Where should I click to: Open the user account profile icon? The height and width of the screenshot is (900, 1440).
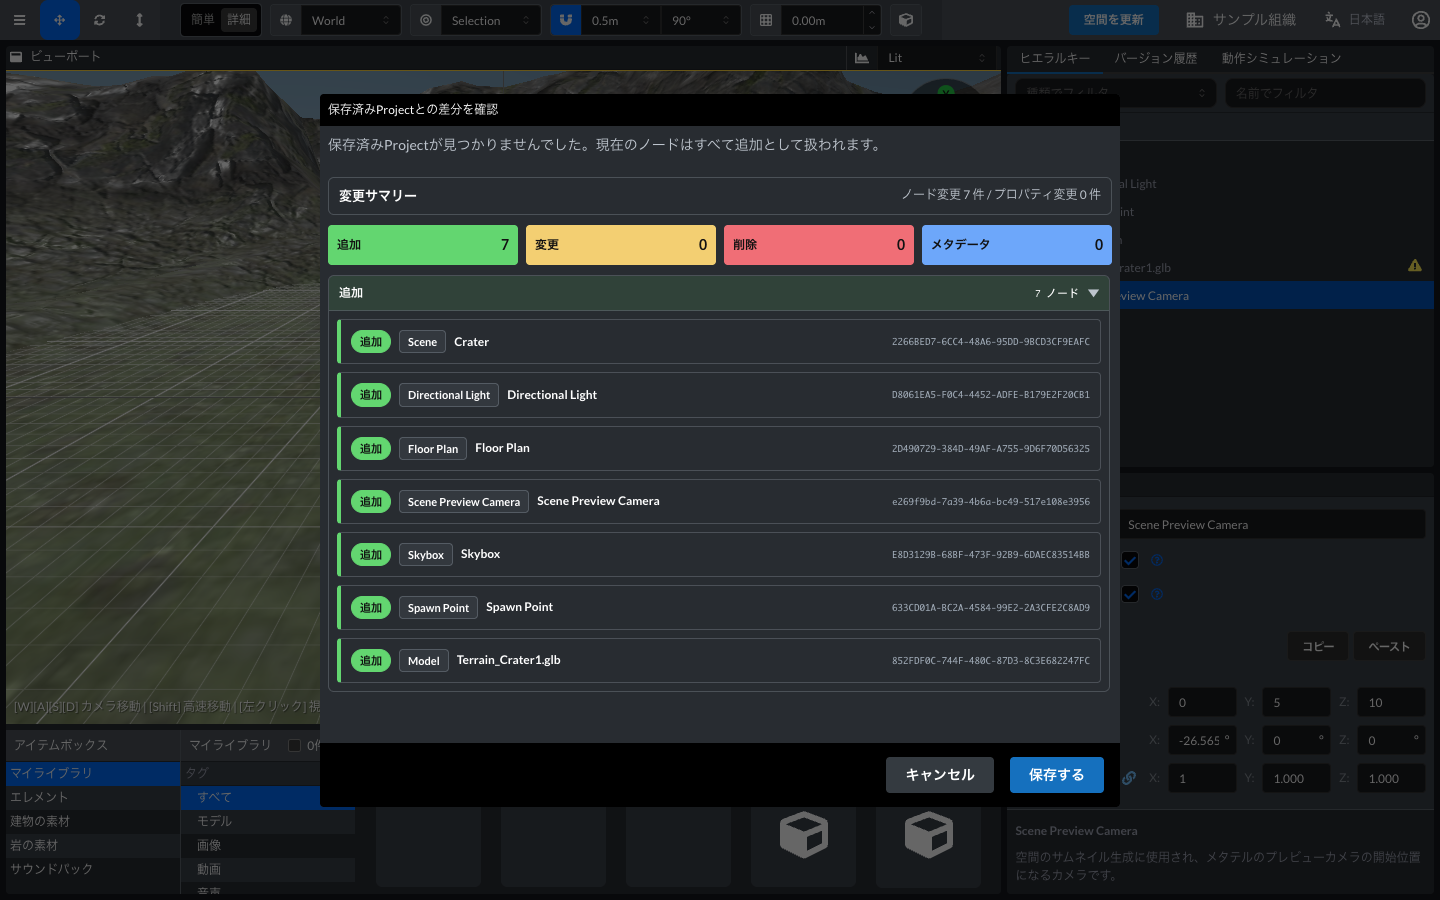pyautogui.click(x=1420, y=20)
